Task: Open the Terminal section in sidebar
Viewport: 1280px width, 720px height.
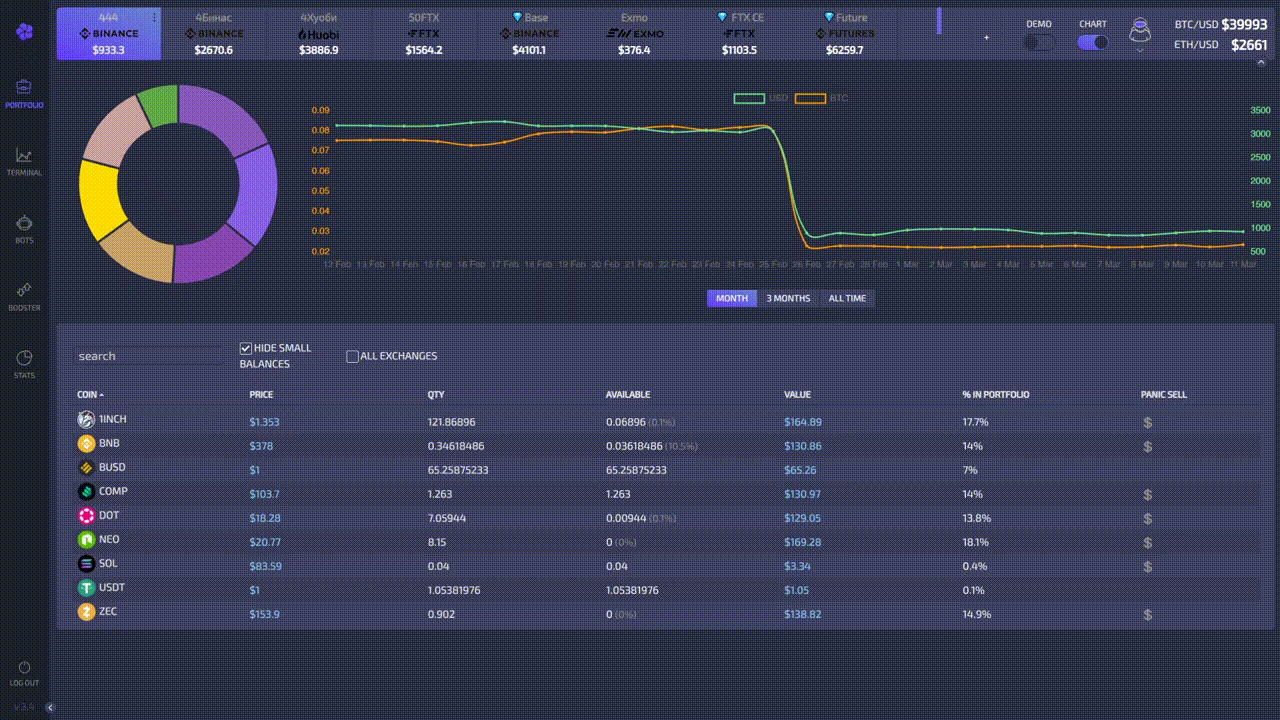Action: (x=24, y=161)
